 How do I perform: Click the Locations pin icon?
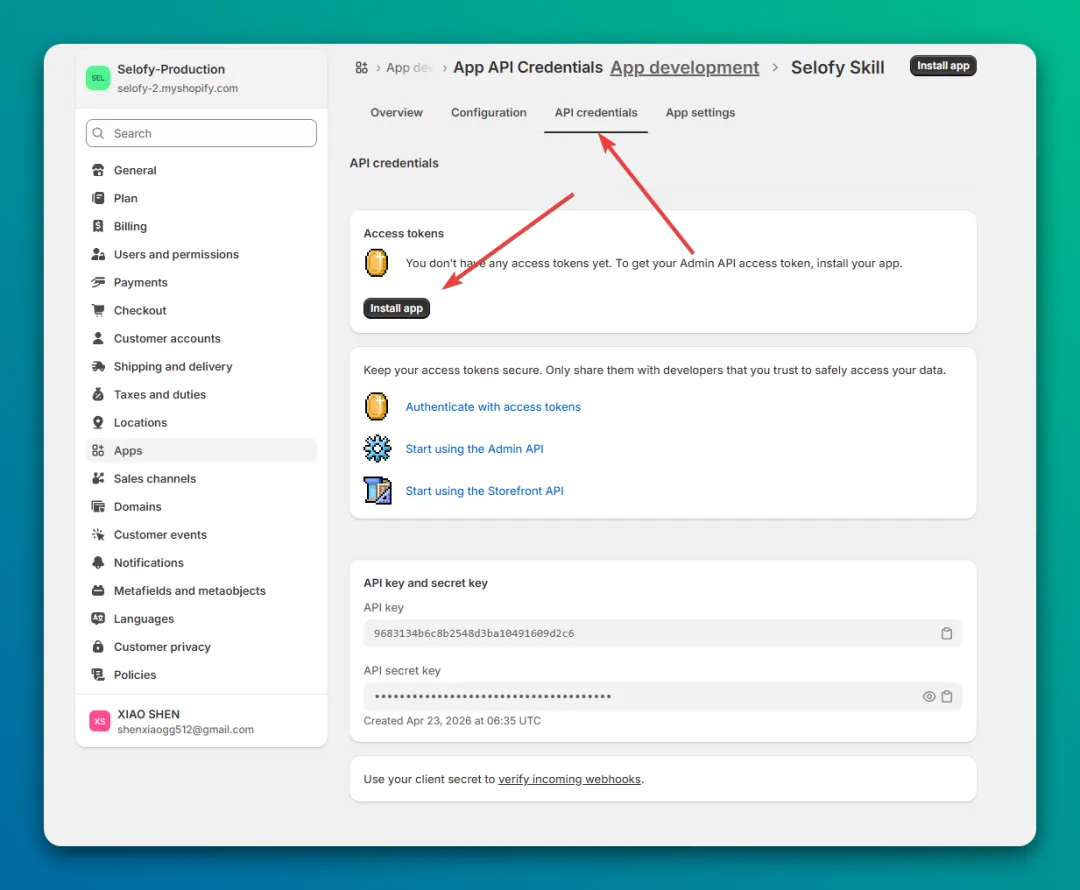(98, 422)
